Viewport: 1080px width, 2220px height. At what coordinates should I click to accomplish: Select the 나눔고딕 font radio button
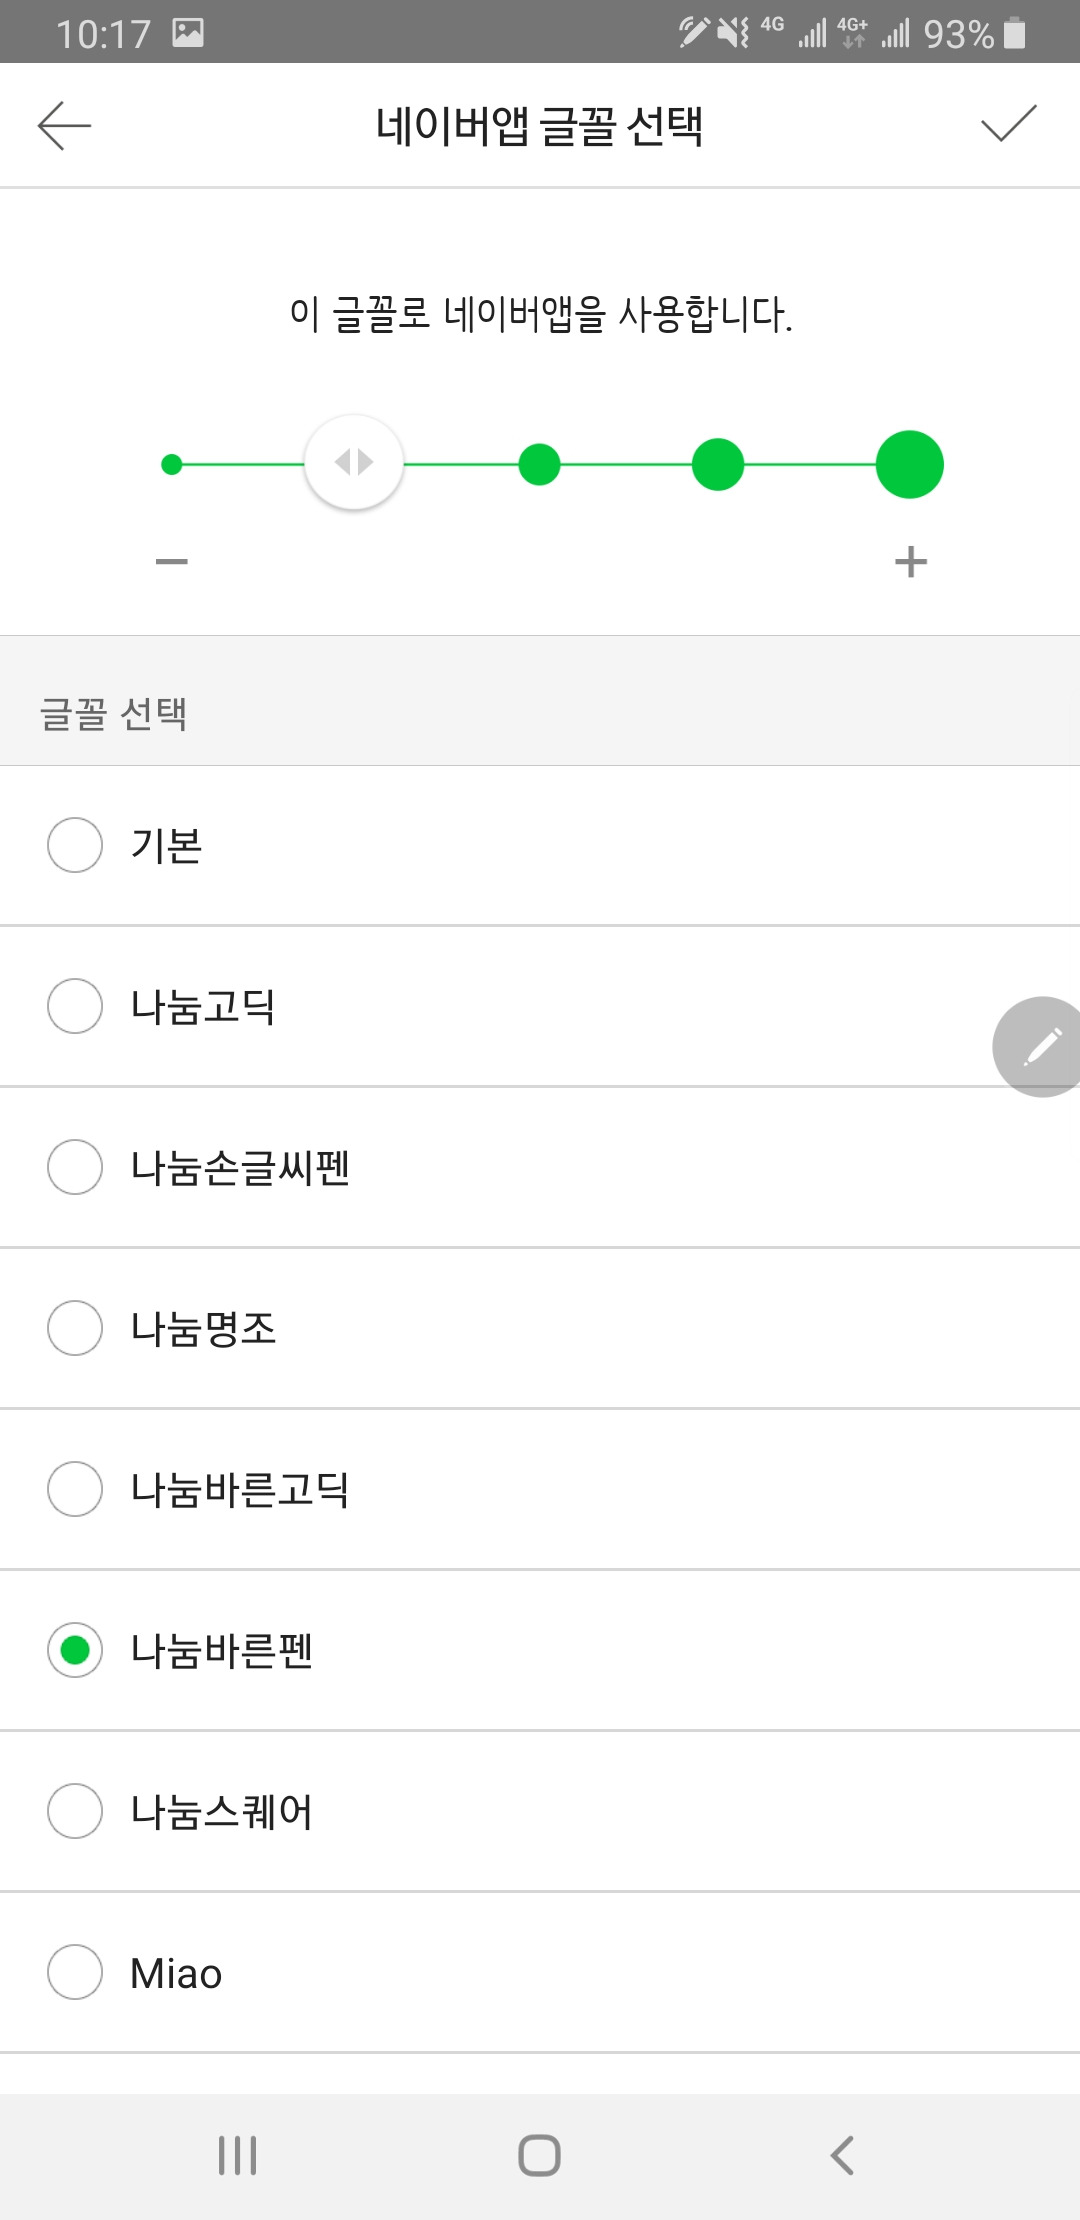click(x=75, y=1006)
